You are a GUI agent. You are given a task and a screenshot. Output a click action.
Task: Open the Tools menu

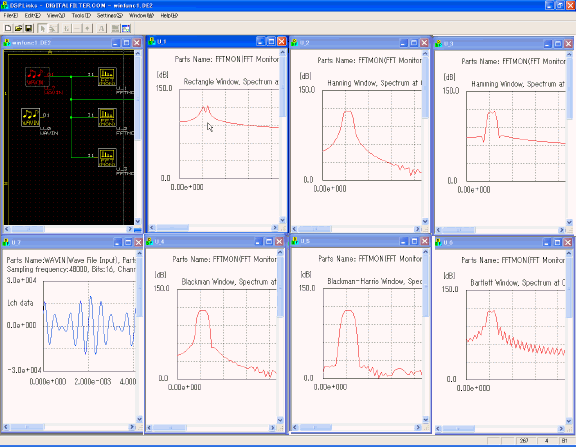81,15
